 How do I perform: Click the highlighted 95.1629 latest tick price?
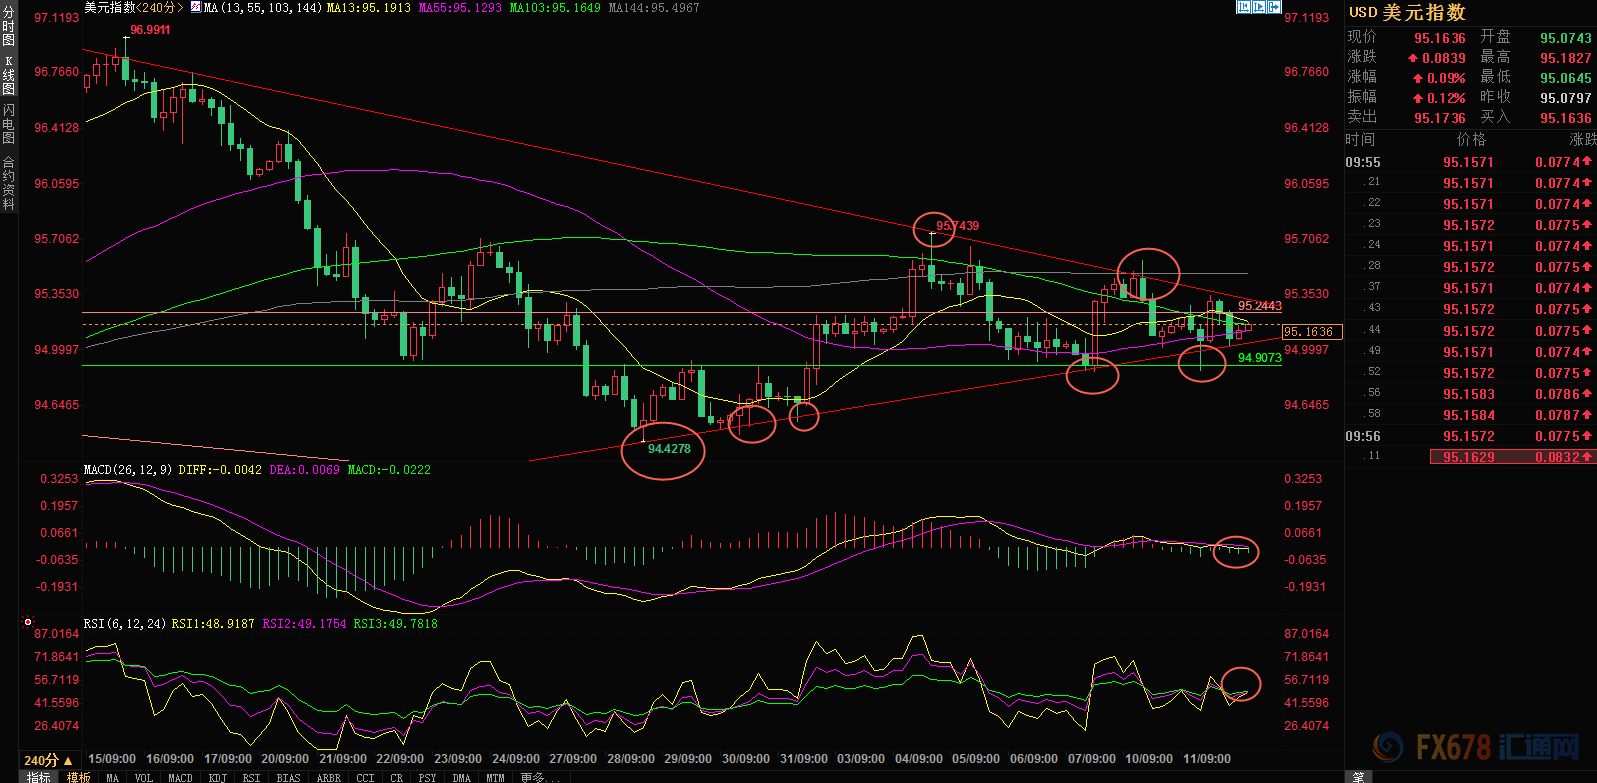pyautogui.click(x=1468, y=457)
